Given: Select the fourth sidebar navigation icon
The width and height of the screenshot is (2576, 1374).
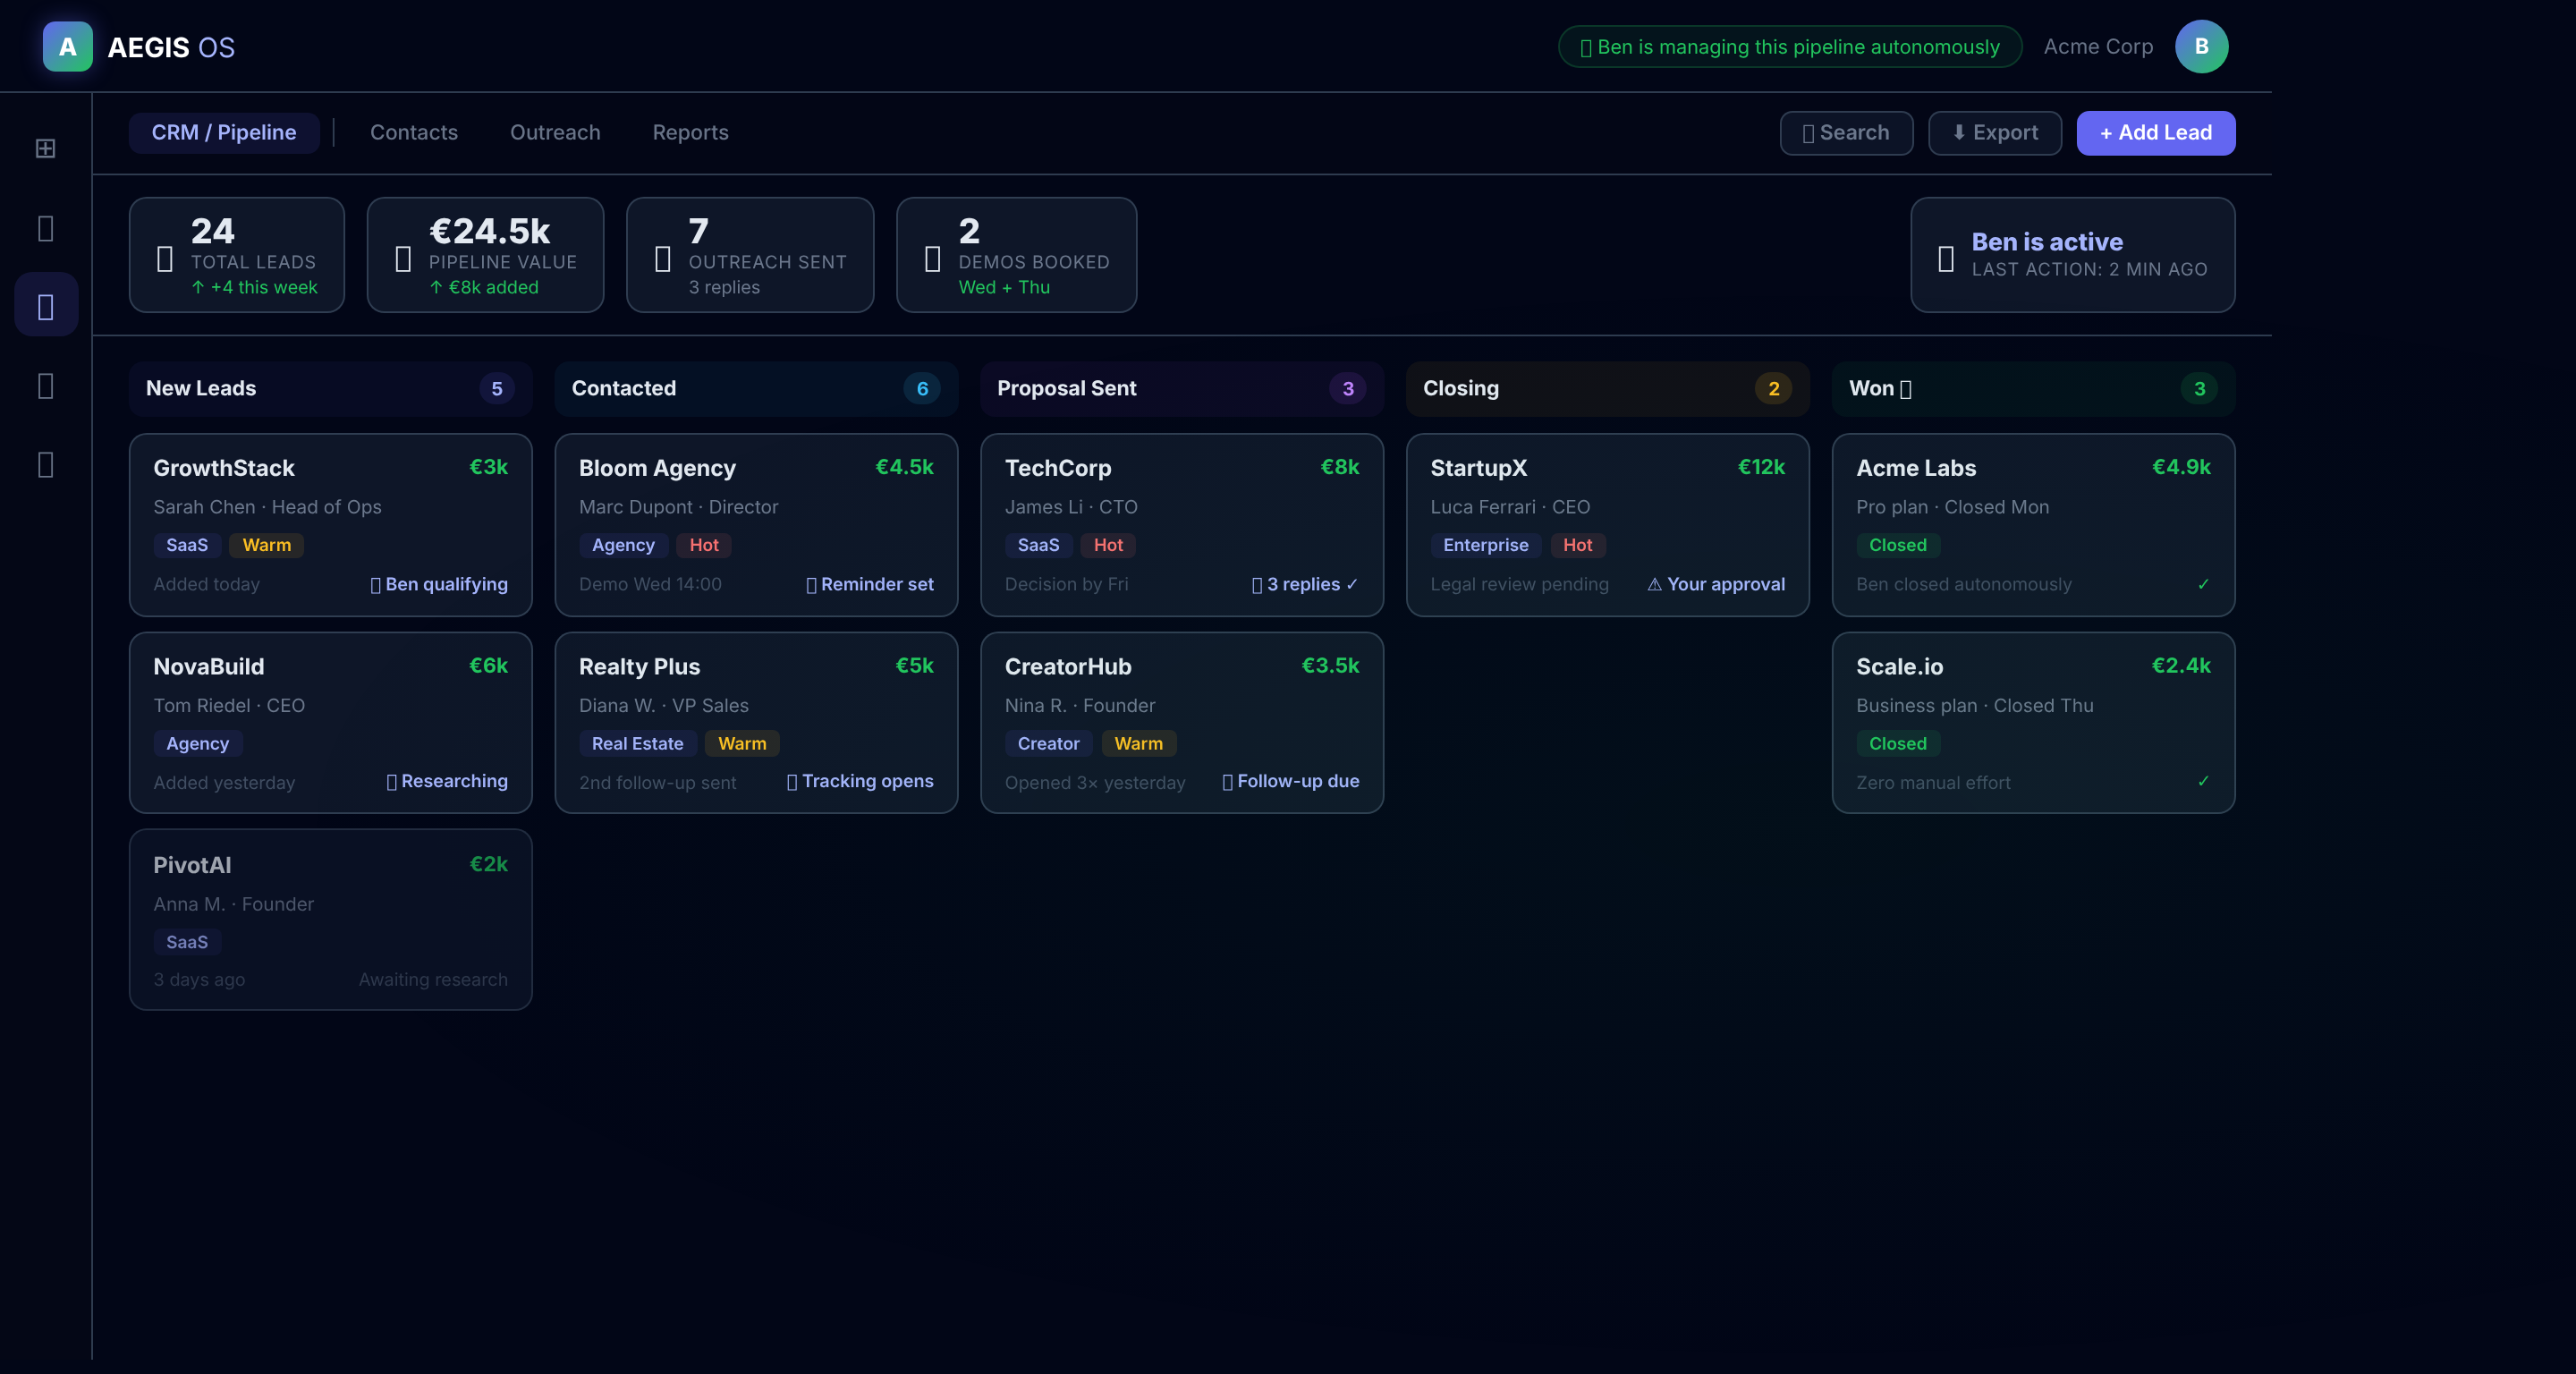Looking at the screenshot, I should click(x=45, y=385).
